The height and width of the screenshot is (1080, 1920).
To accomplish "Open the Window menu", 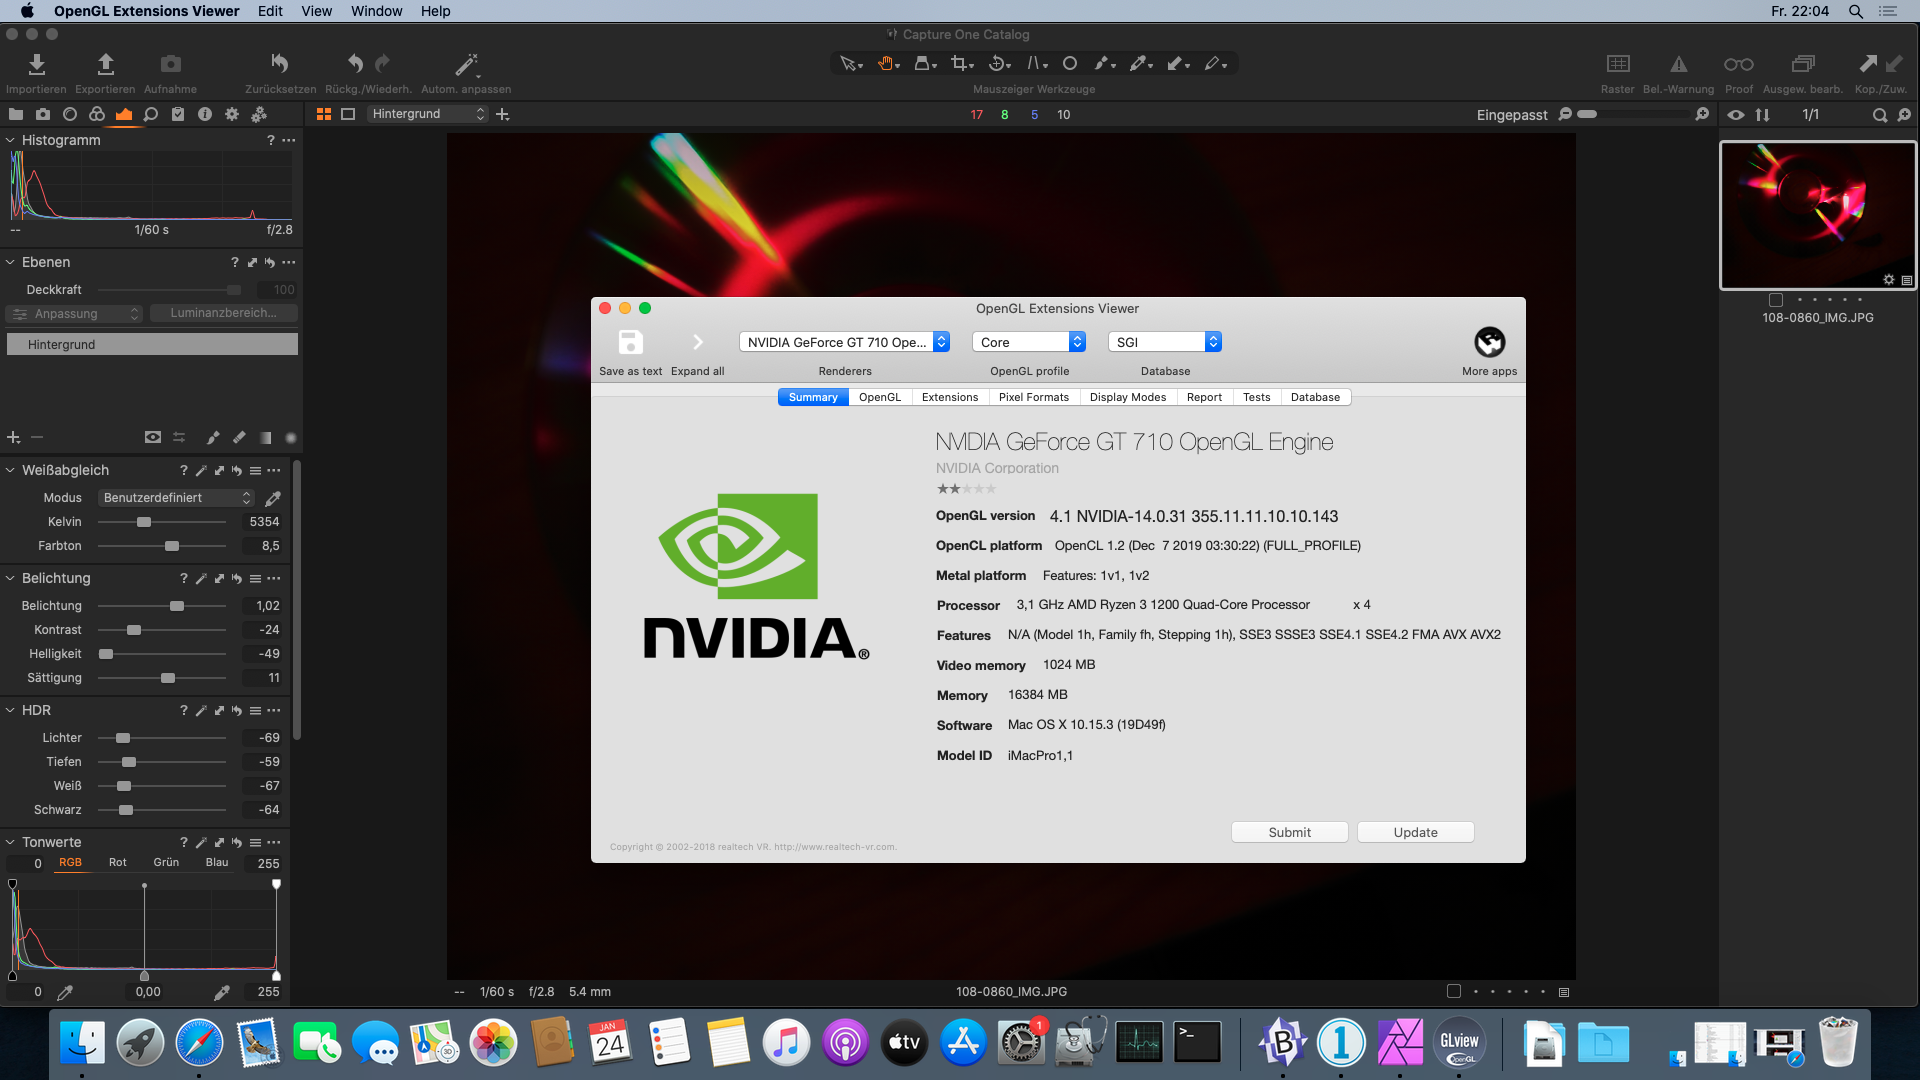I will 376,11.
